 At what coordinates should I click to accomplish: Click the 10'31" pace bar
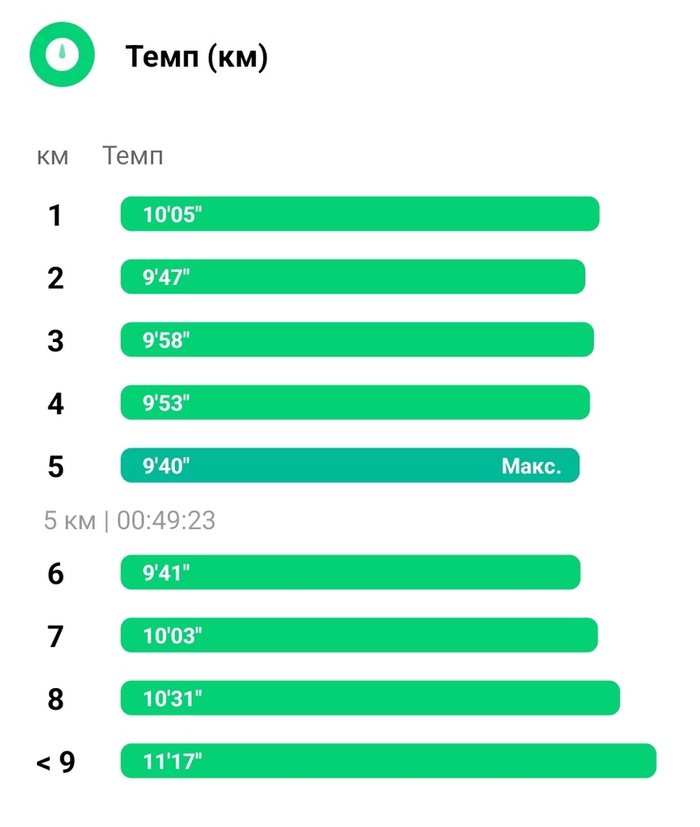coord(370,698)
